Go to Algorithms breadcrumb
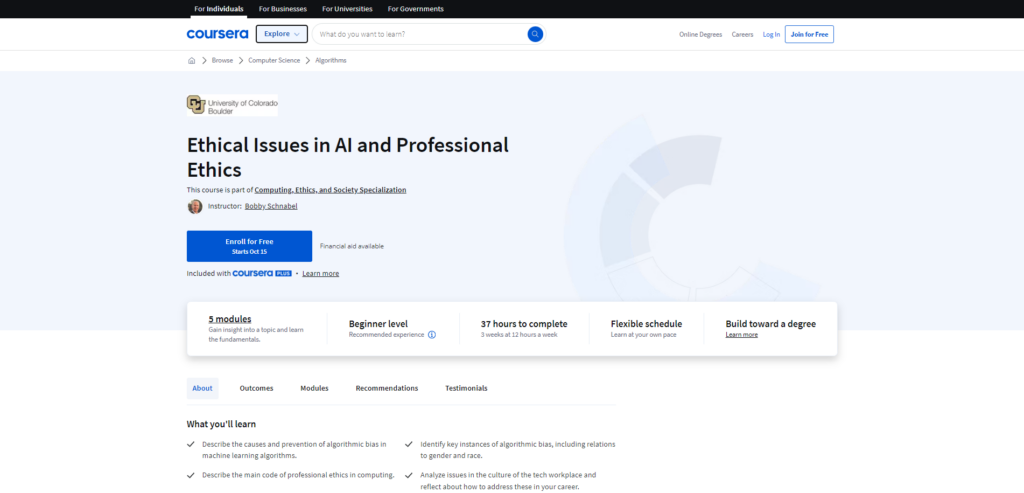 331,60
